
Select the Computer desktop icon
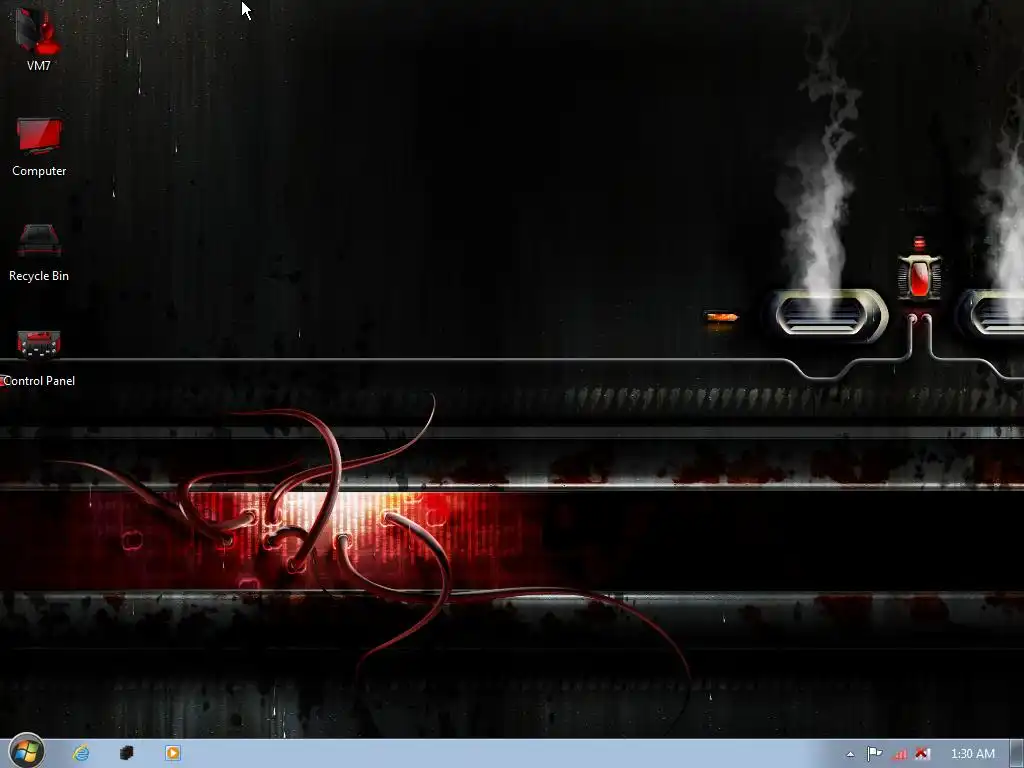(39, 147)
